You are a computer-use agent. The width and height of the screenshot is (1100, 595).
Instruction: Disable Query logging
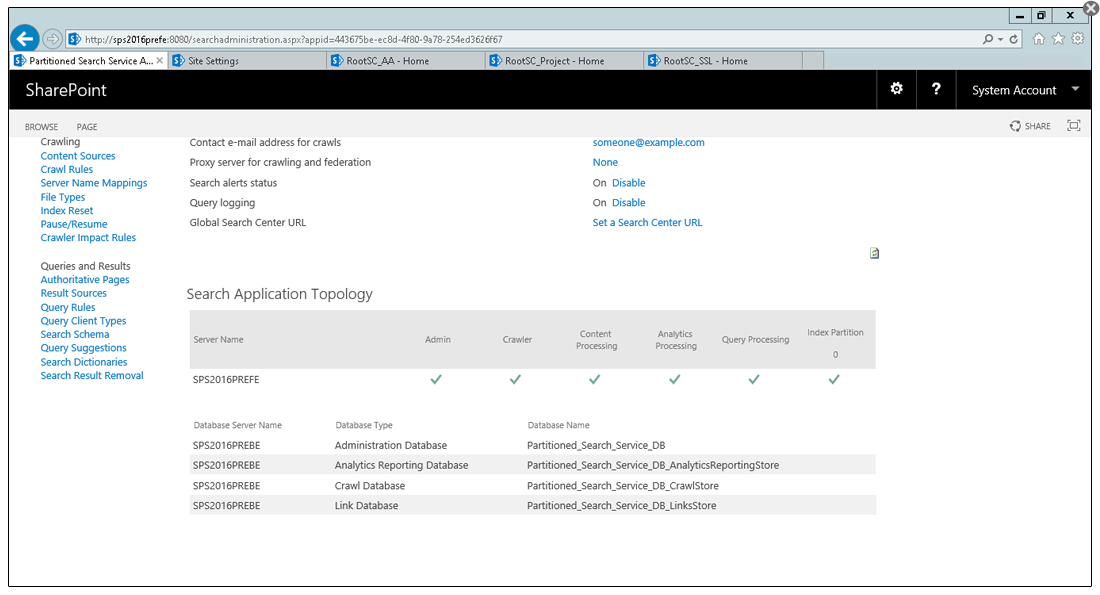[x=629, y=203]
